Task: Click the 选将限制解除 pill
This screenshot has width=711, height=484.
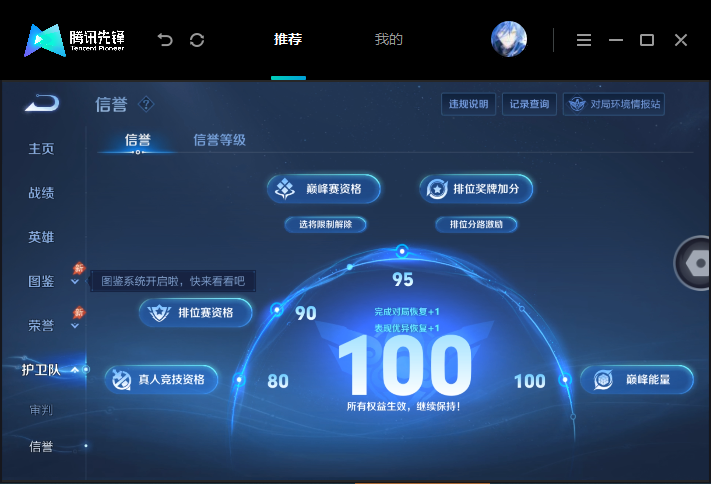Action: 326,224
